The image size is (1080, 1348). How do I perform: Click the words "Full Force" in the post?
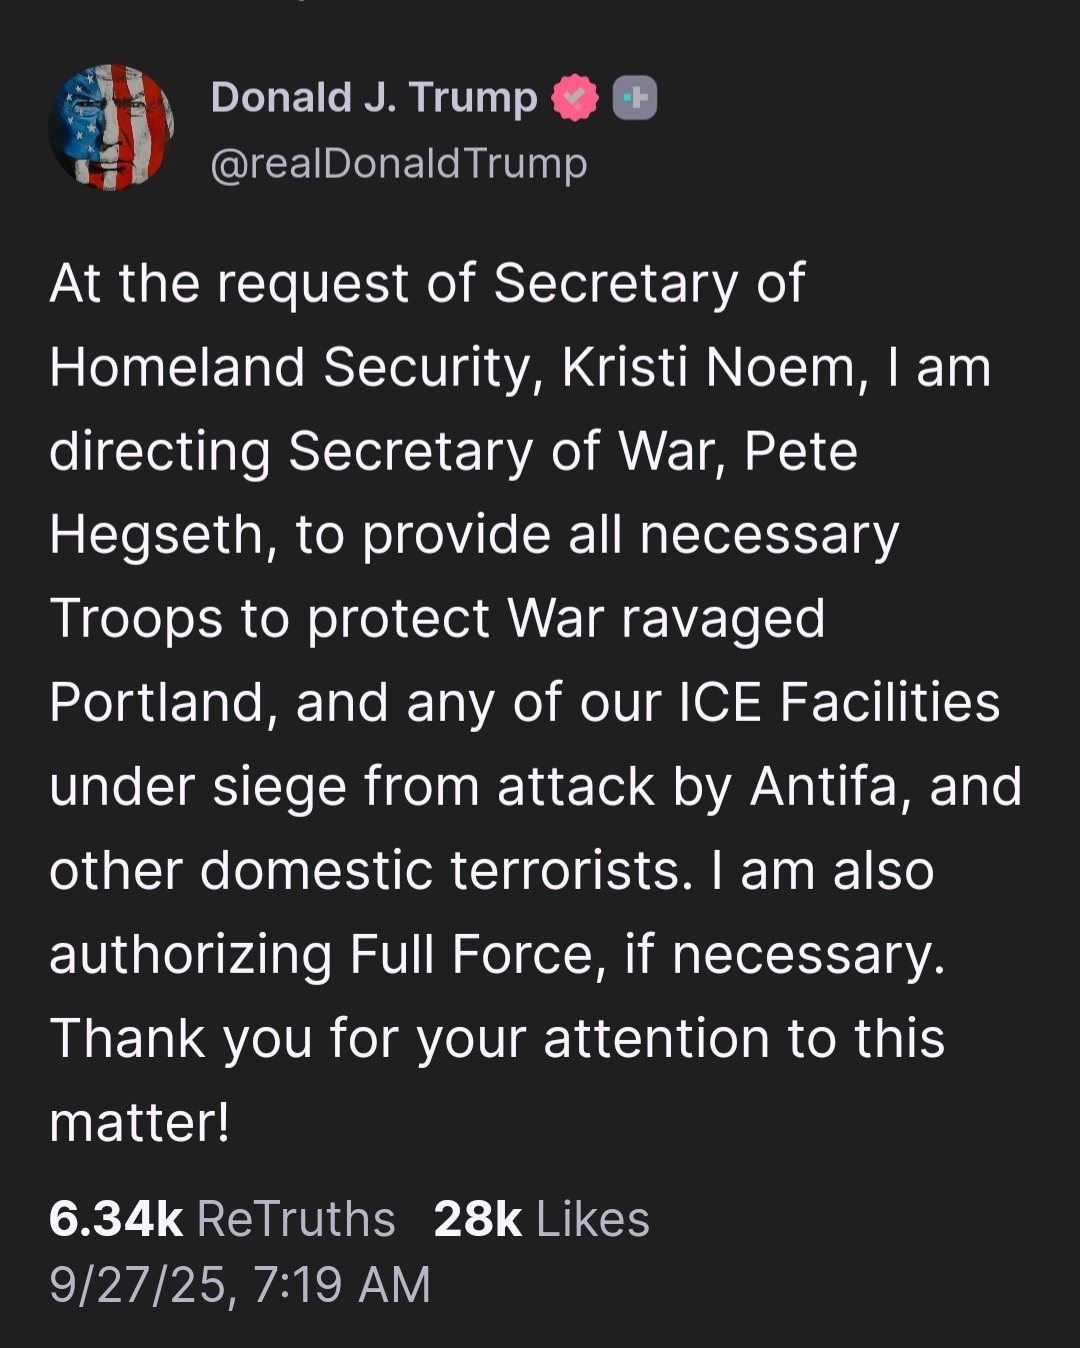tap(476, 954)
